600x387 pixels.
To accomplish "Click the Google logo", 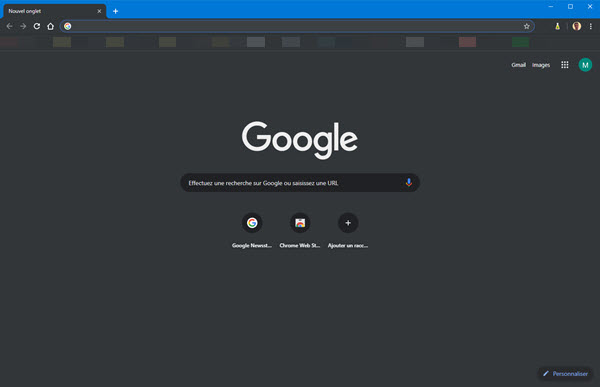I will coord(300,140).
